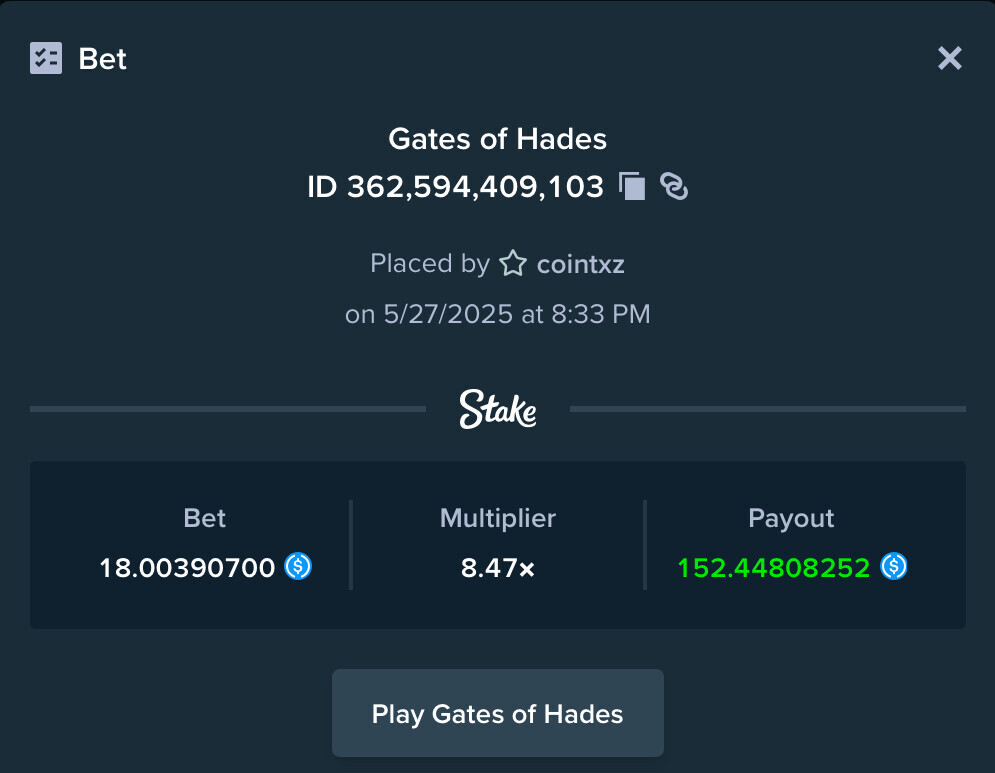Click the star icon before cointxz

pos(513,263)
